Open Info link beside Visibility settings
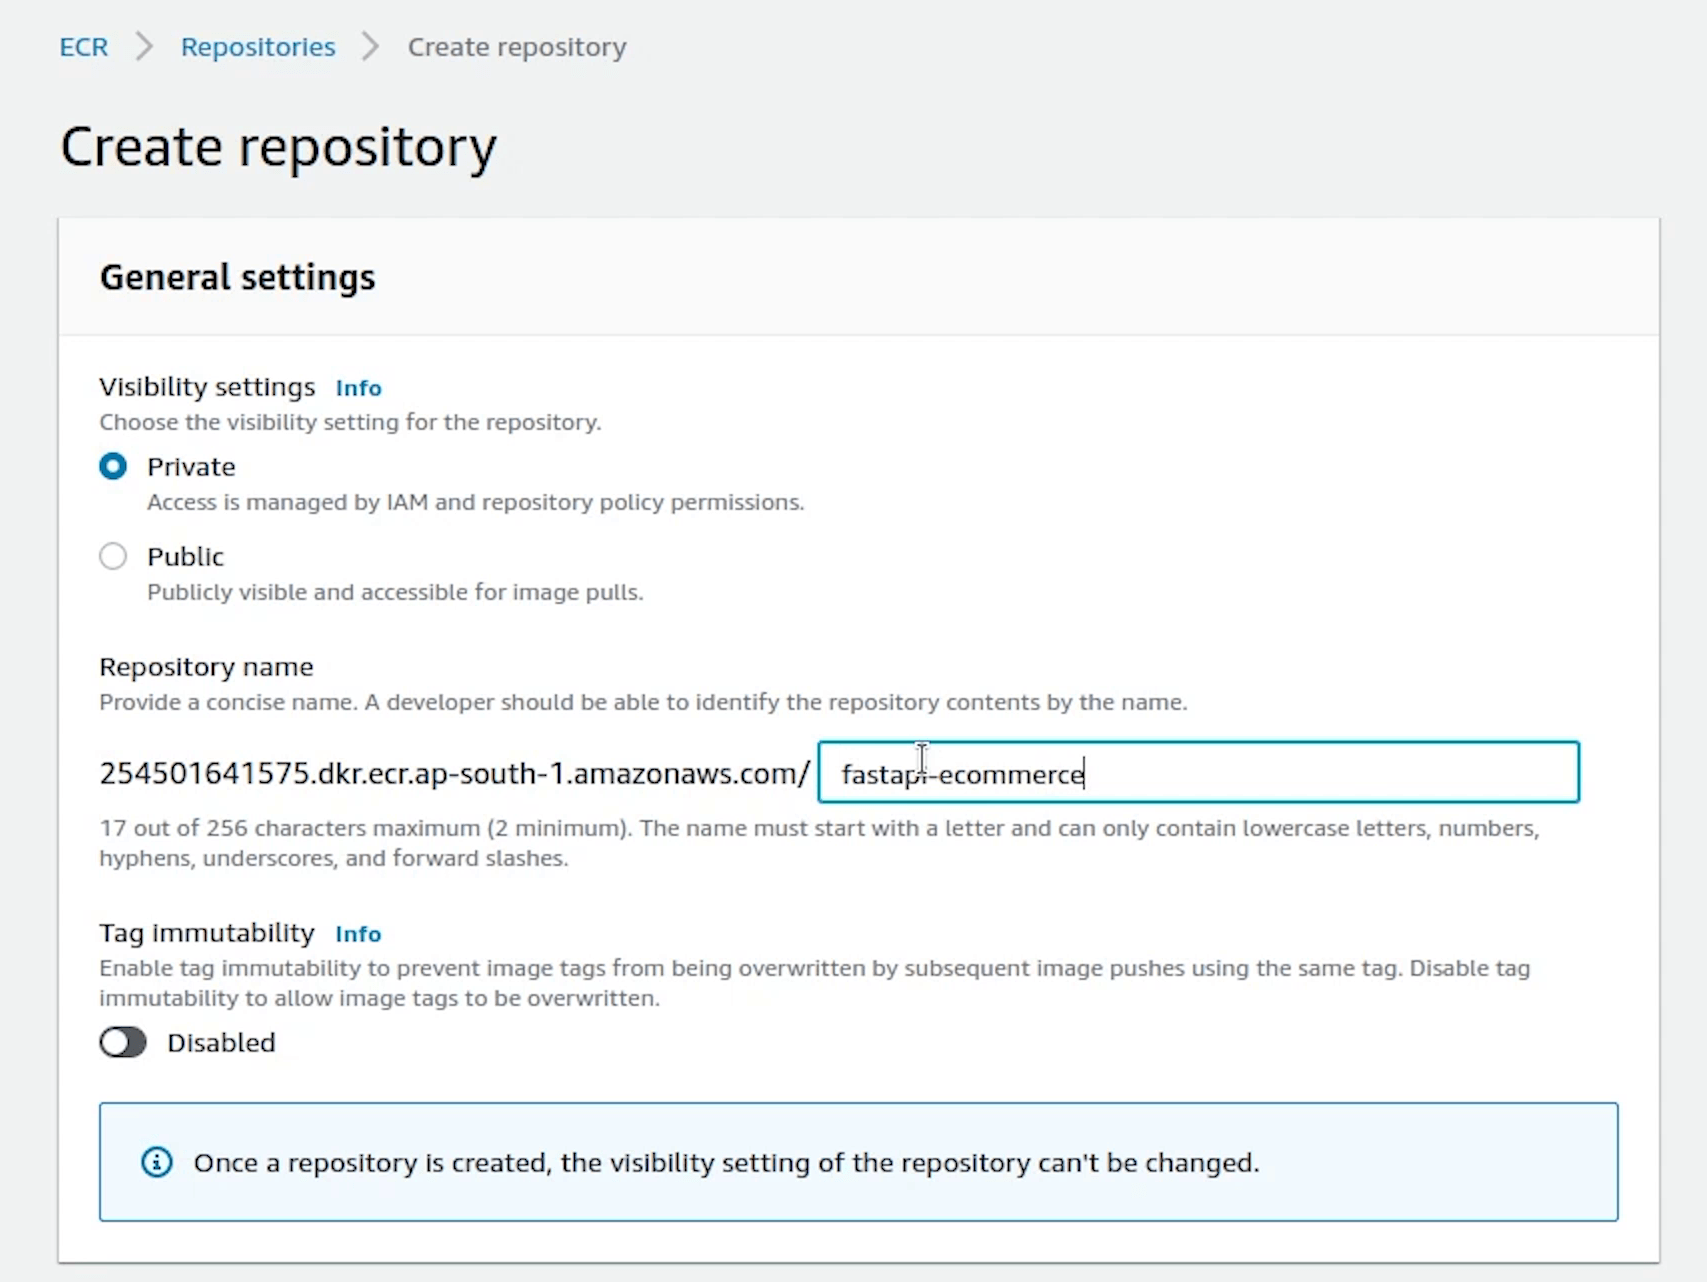This screenshot has height=1282, width=1707. pyautogui.click(x=358, y=388)
